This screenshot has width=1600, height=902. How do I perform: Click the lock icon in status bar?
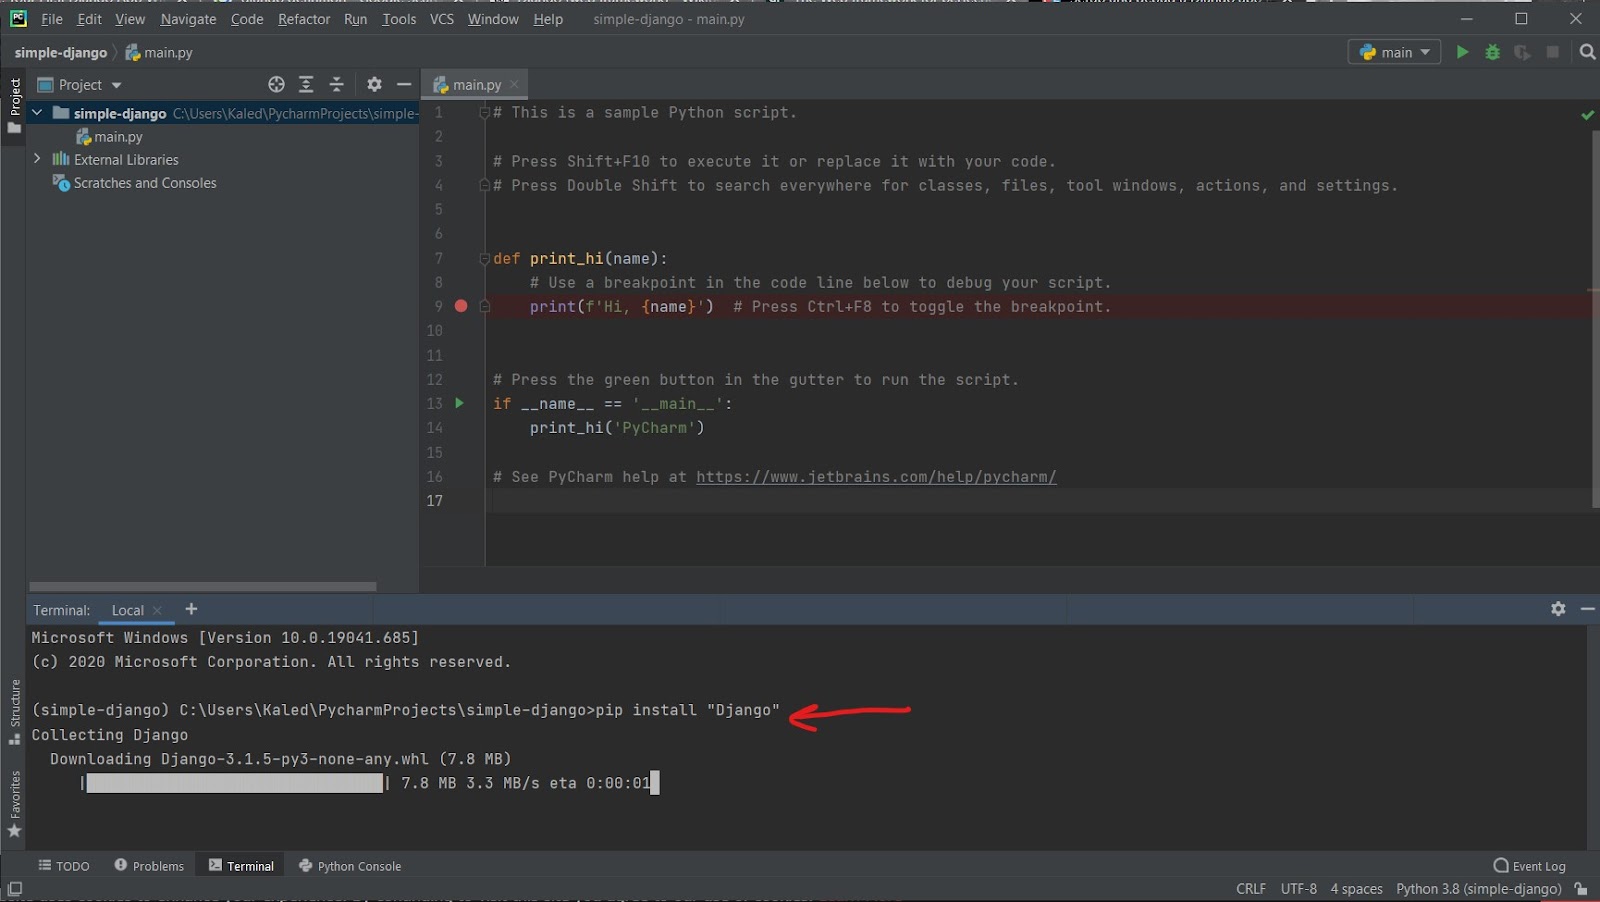(x=1581, y=889)
